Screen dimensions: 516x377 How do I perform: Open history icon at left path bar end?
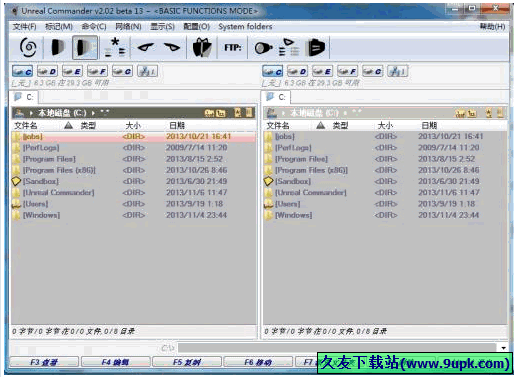[249, 113]
